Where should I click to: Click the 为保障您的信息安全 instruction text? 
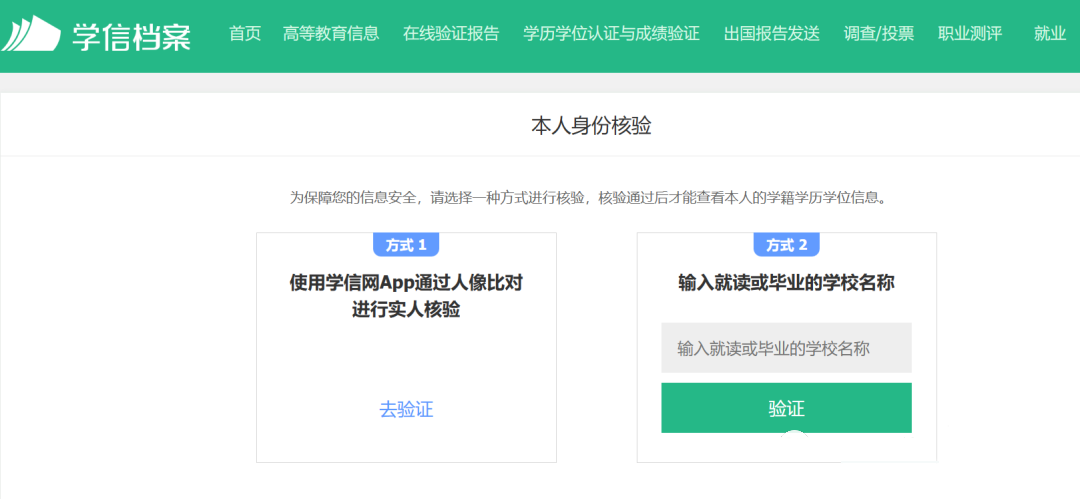[587, 198]
